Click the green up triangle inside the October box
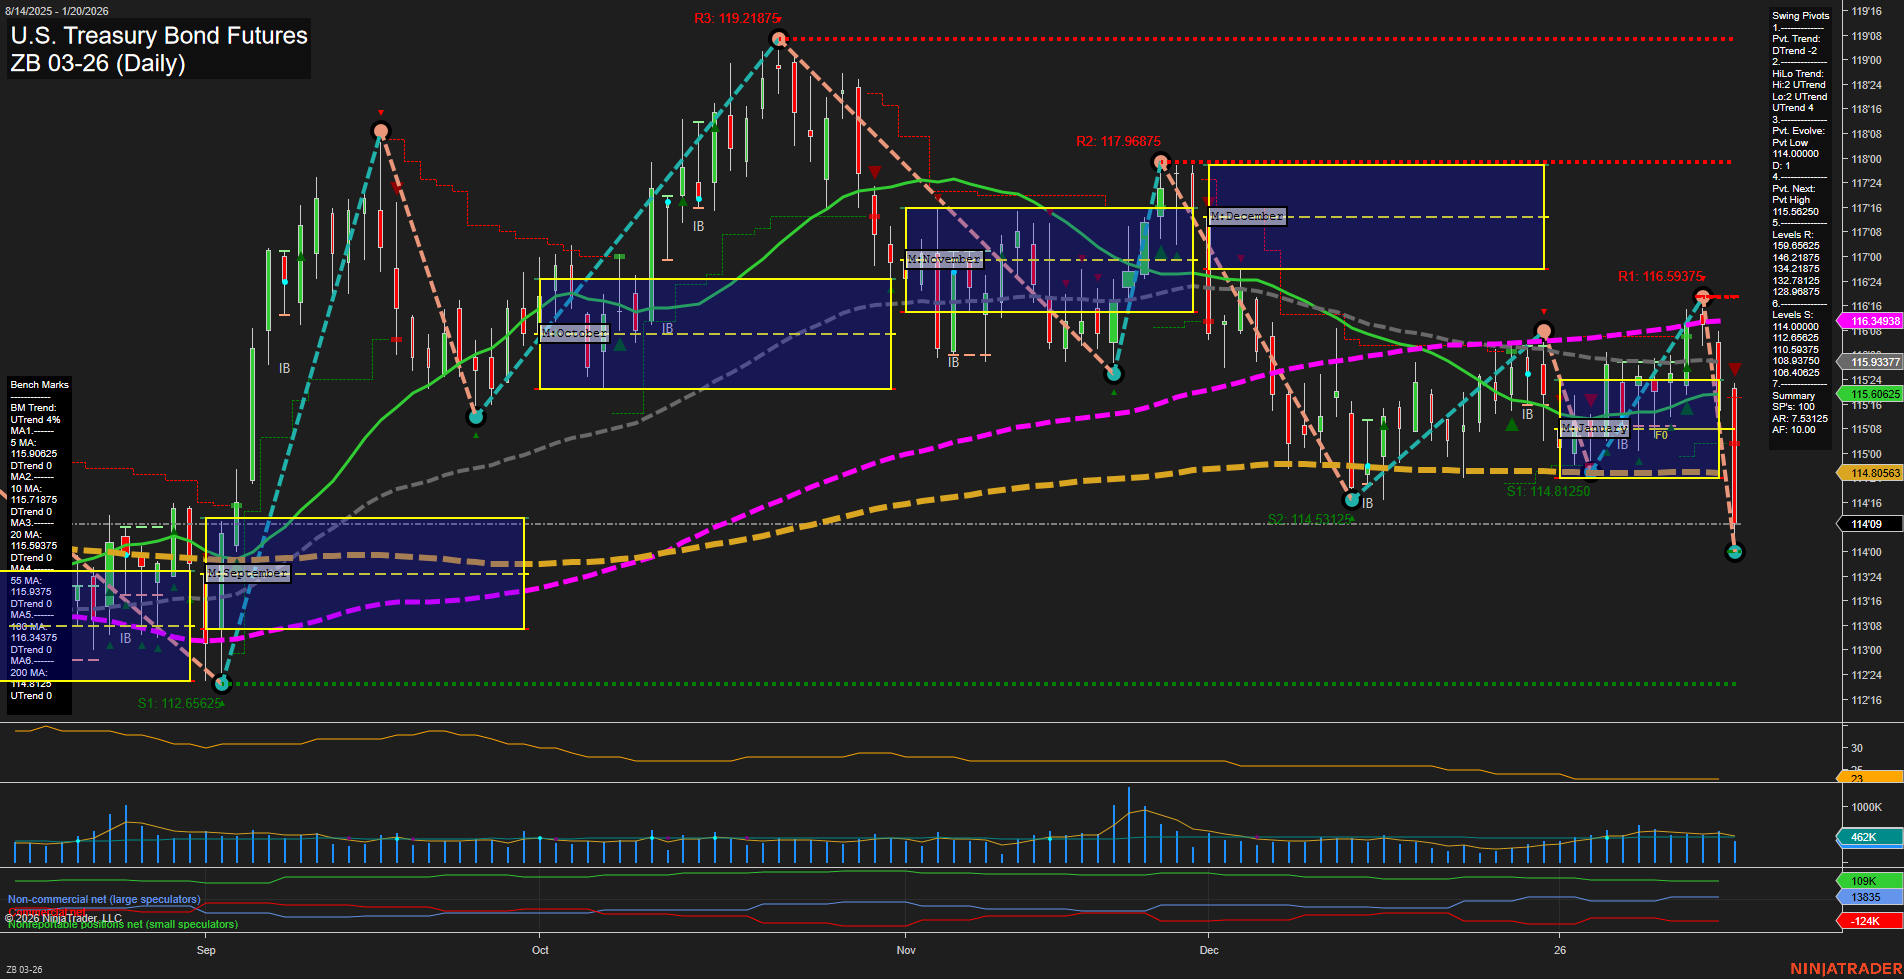This screenshot has width=1904, height=979. [621, 344]
